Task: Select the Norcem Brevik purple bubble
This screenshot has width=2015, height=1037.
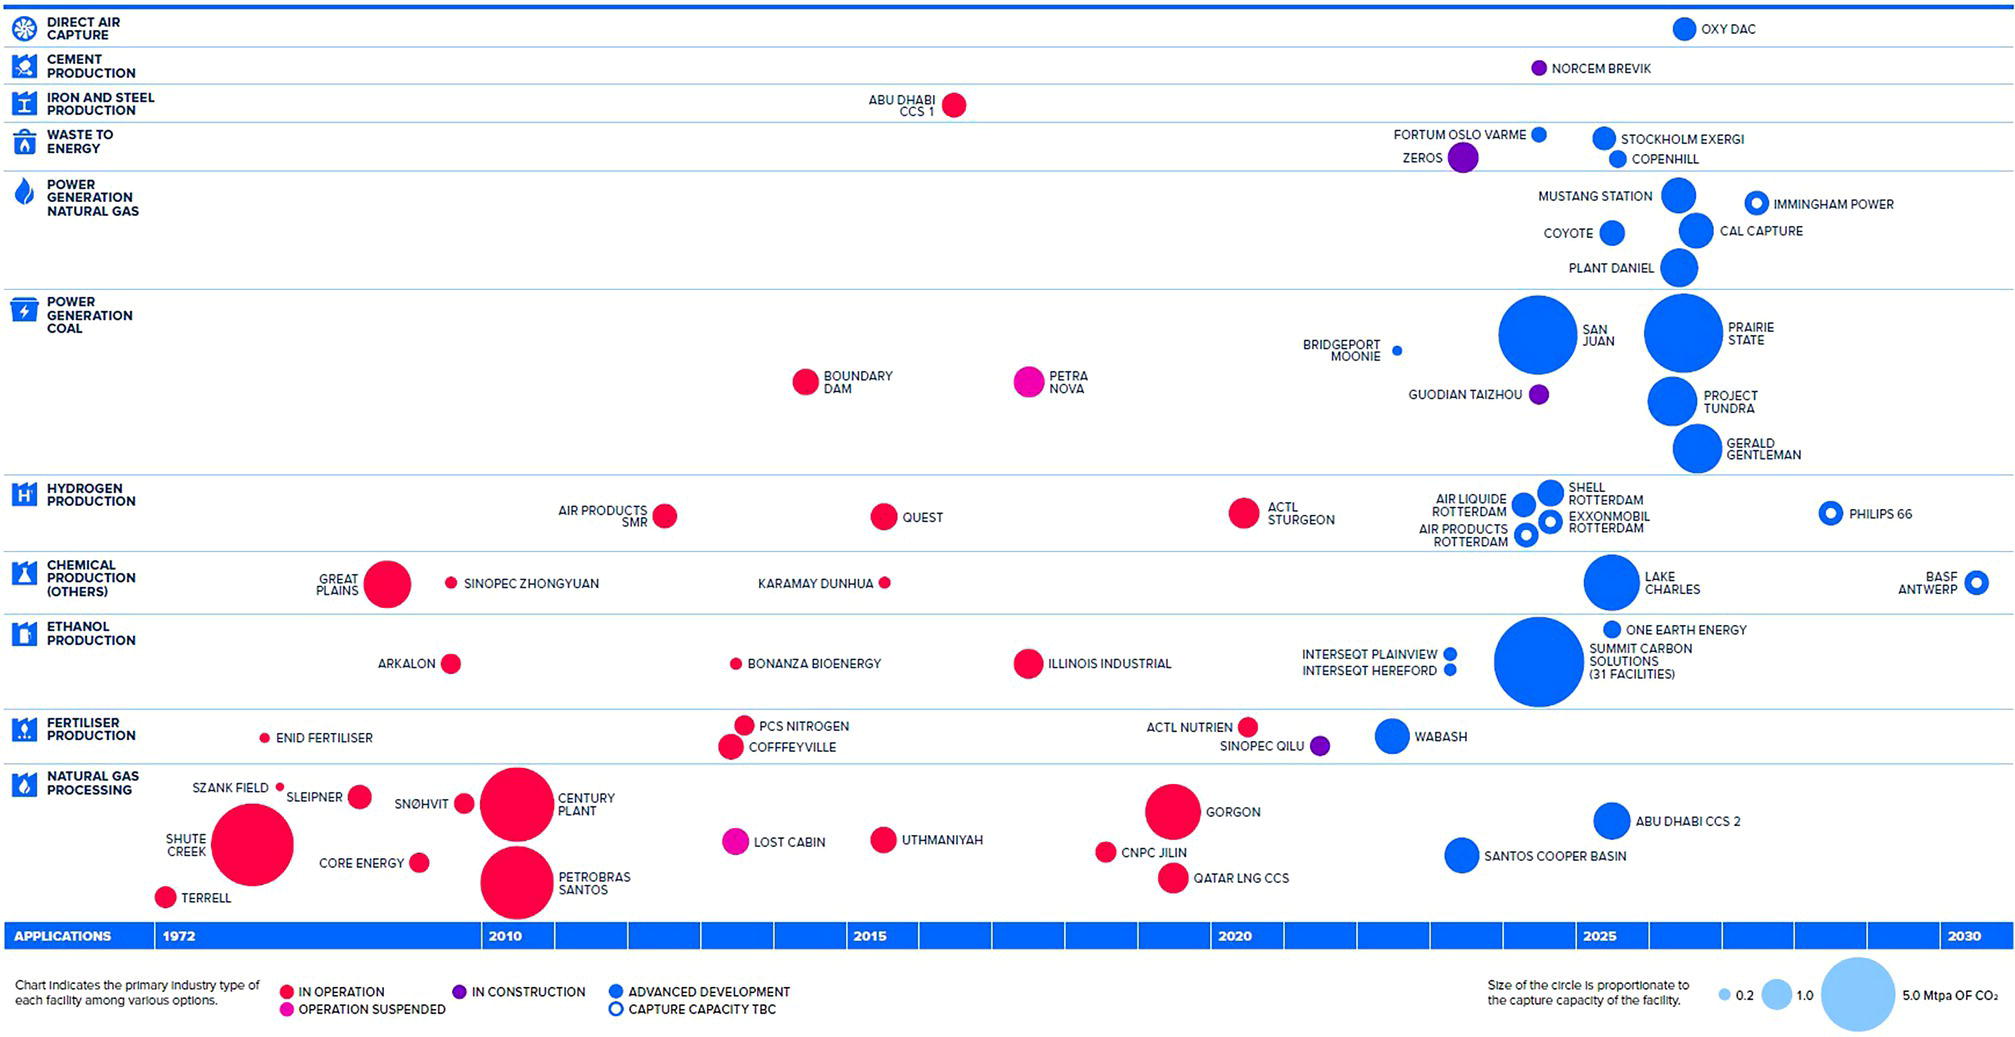Action: [1539, 68]
